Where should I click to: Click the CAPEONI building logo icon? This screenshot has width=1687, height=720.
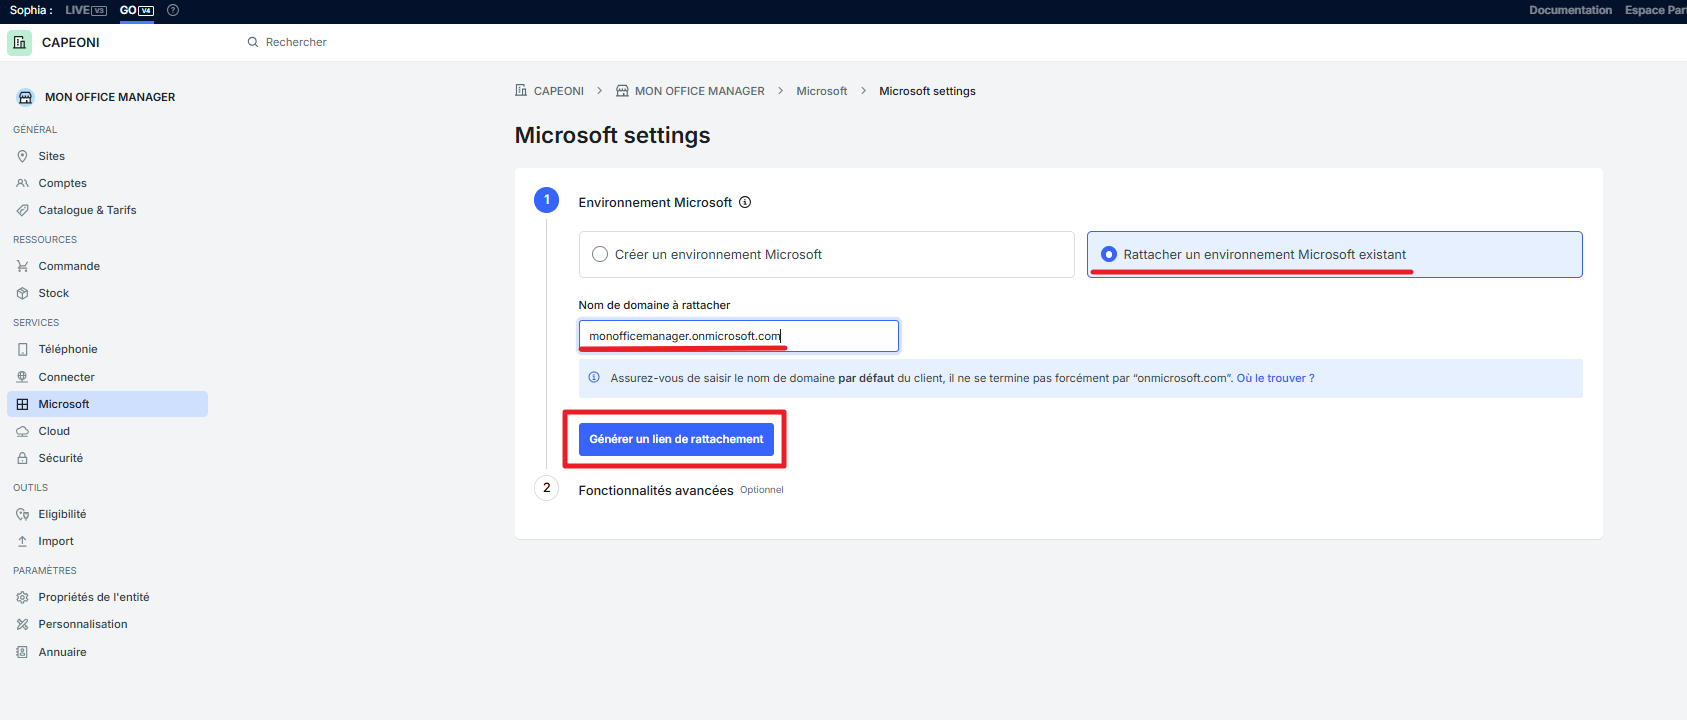pos(19,42)
